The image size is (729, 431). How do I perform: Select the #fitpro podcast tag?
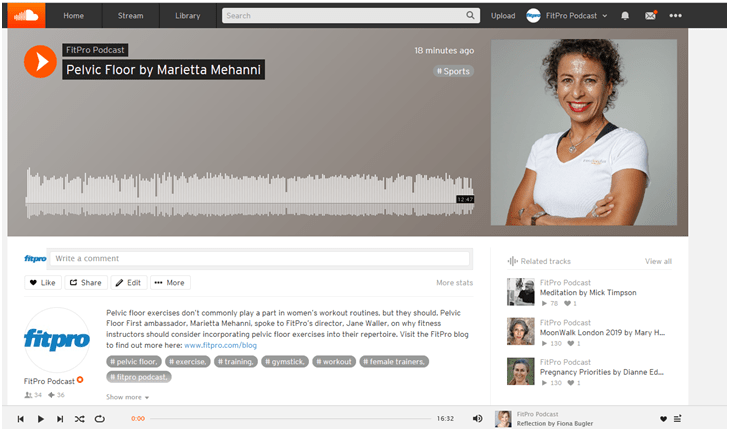pos(139,377)
